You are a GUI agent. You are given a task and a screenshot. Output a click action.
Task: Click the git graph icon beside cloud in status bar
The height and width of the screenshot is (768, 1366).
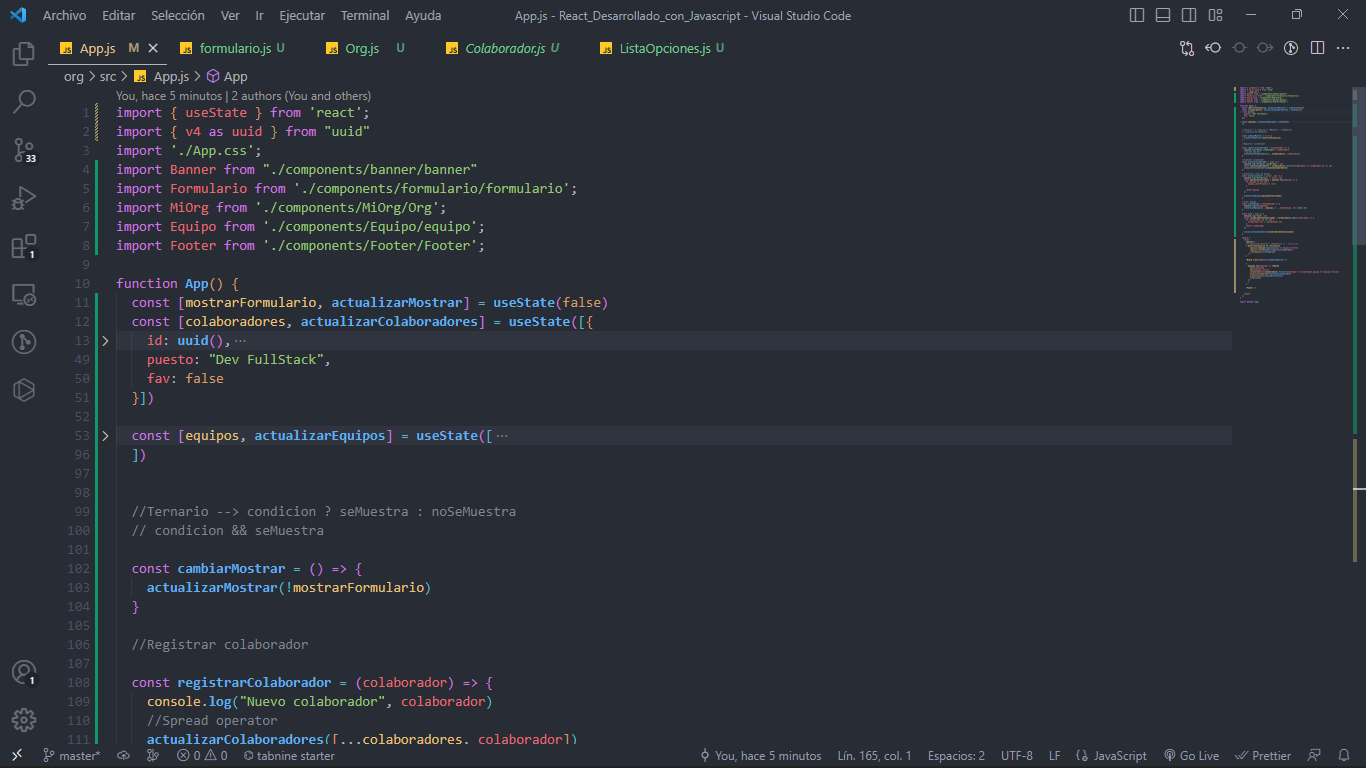pos(153,756)
